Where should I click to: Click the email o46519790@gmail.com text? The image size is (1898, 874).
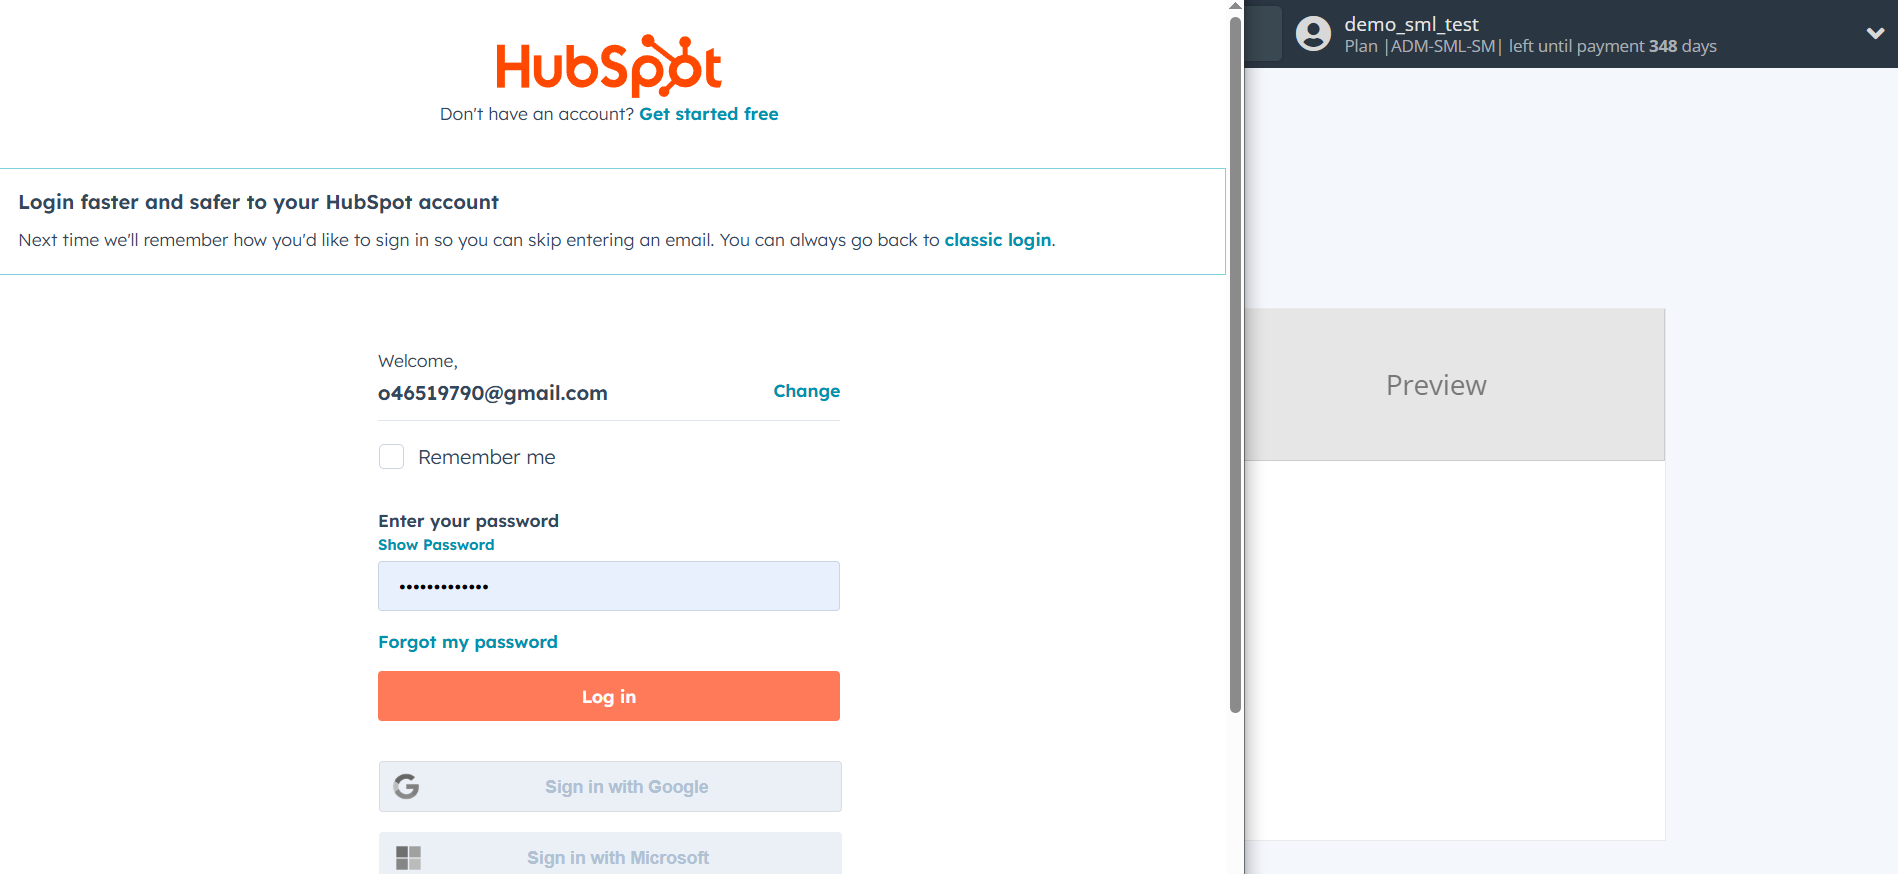[x=492, y=393]
